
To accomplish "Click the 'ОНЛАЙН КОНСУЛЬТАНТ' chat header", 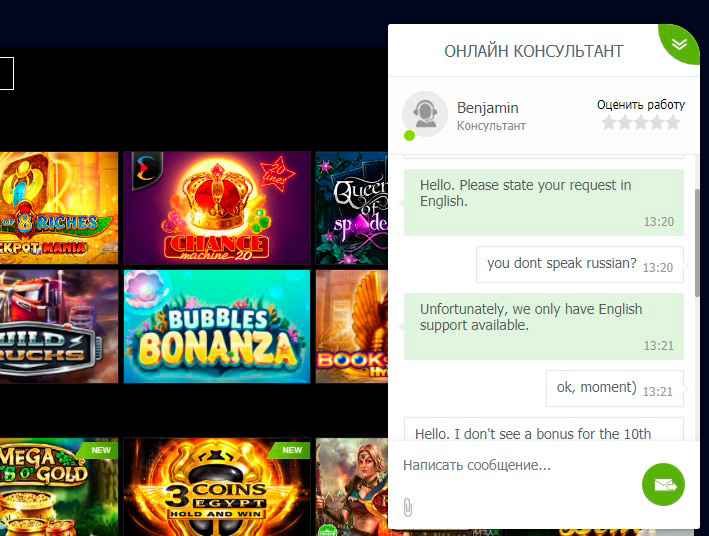I will pos(533,51).
